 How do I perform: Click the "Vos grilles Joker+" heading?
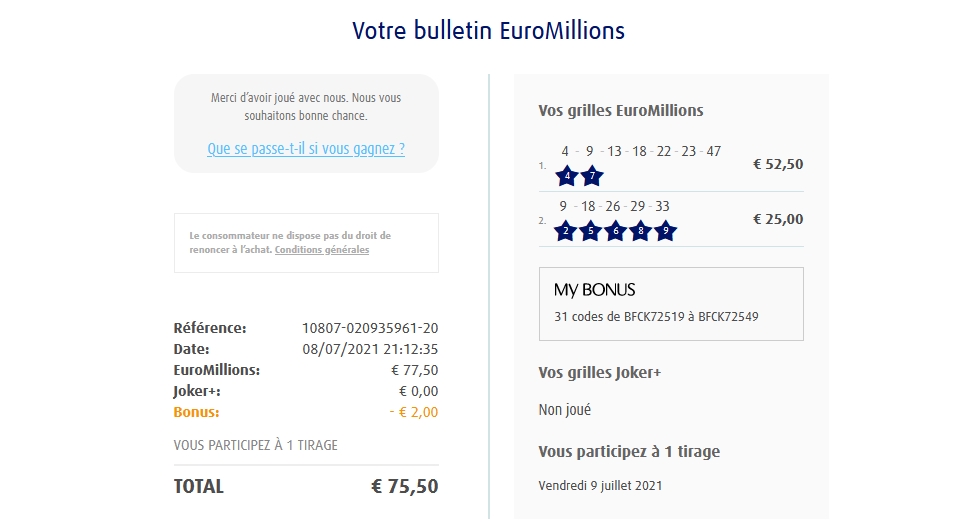pyautogui.click(x=600, y=373)
